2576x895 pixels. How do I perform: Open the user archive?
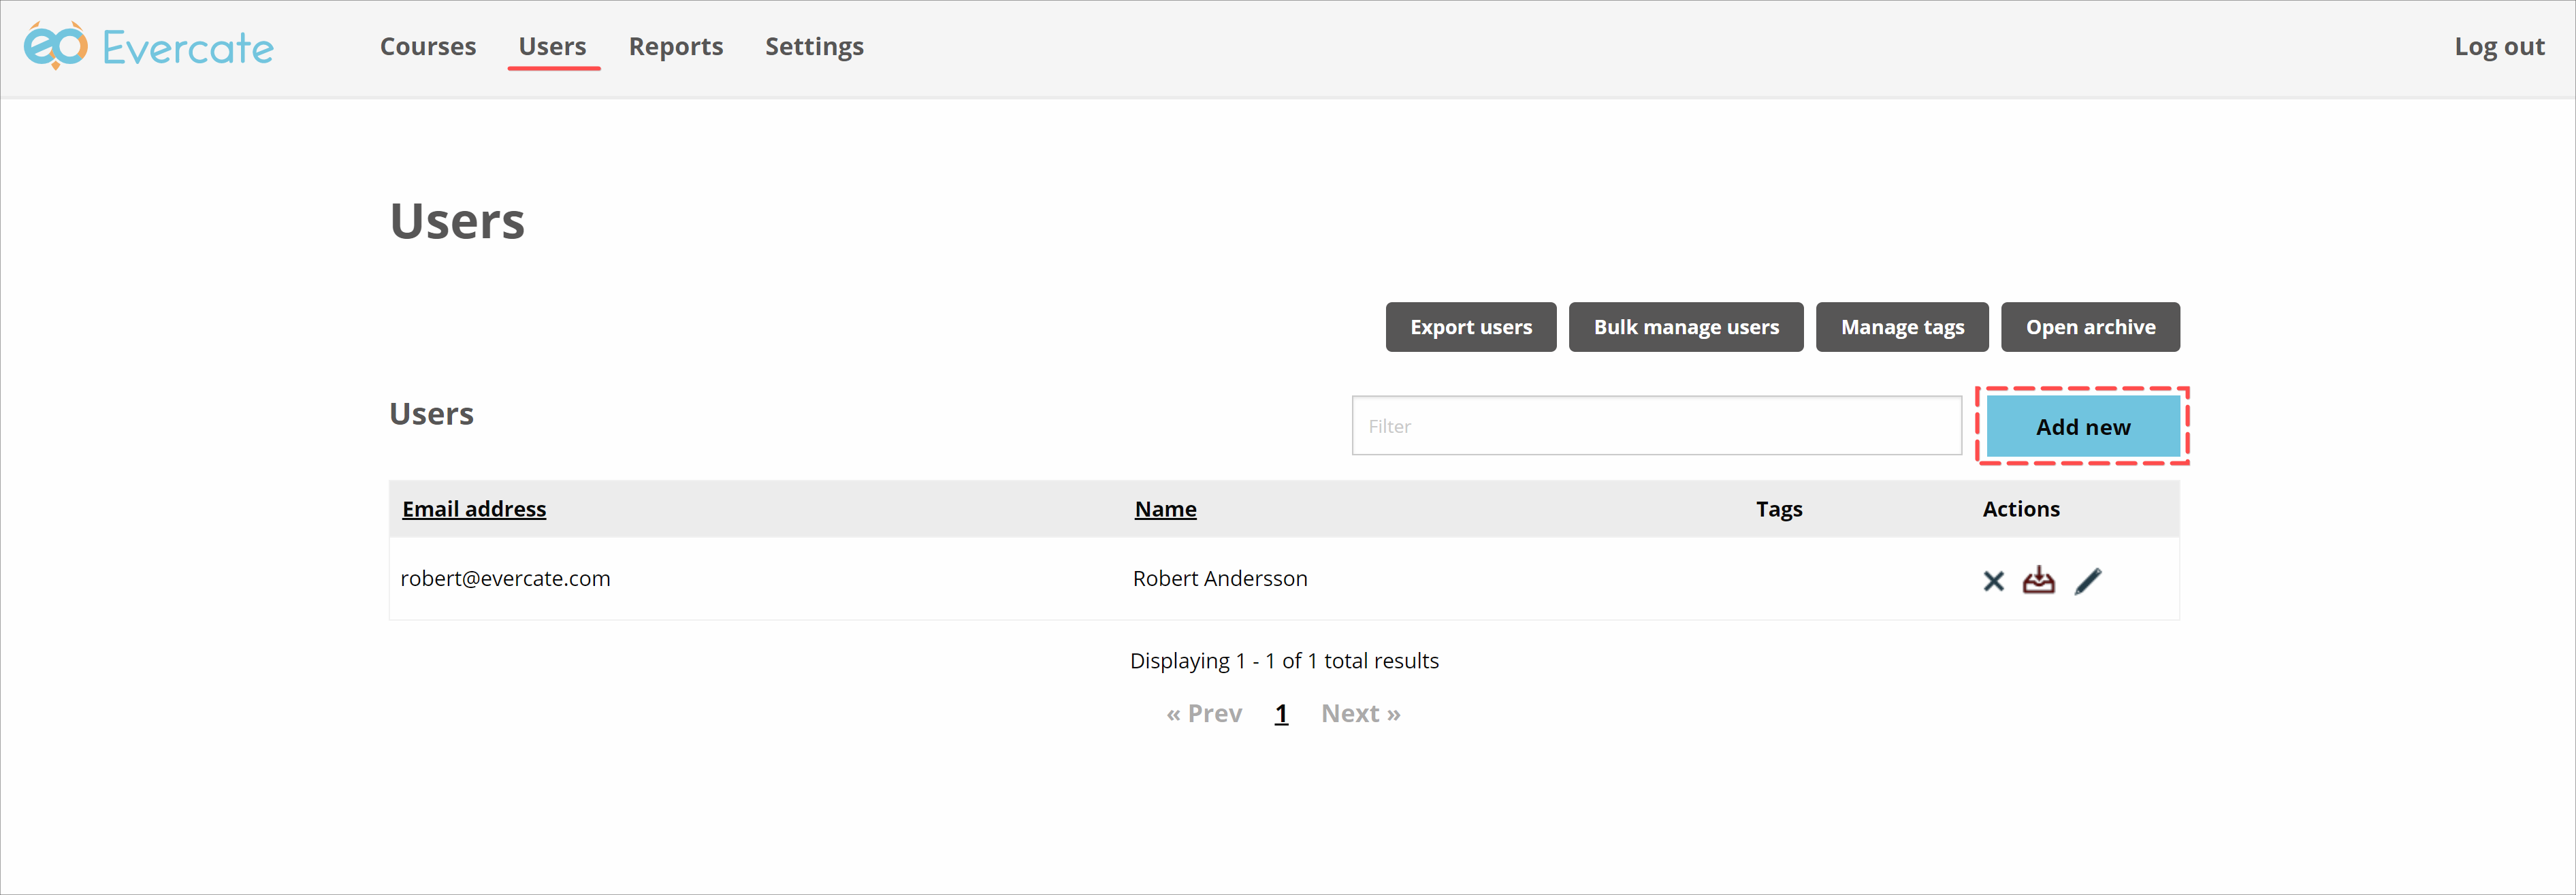pyautogui.click(x=2090, y=327)
